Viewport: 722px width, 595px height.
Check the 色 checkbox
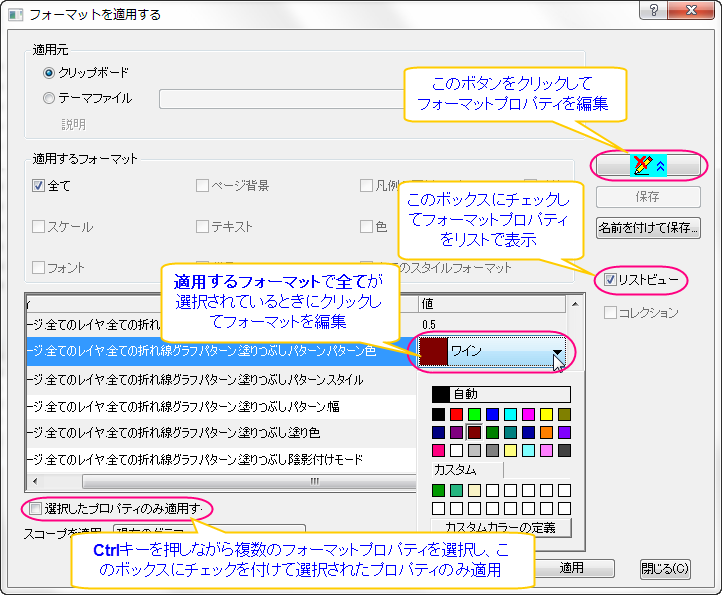click(366, 227)
